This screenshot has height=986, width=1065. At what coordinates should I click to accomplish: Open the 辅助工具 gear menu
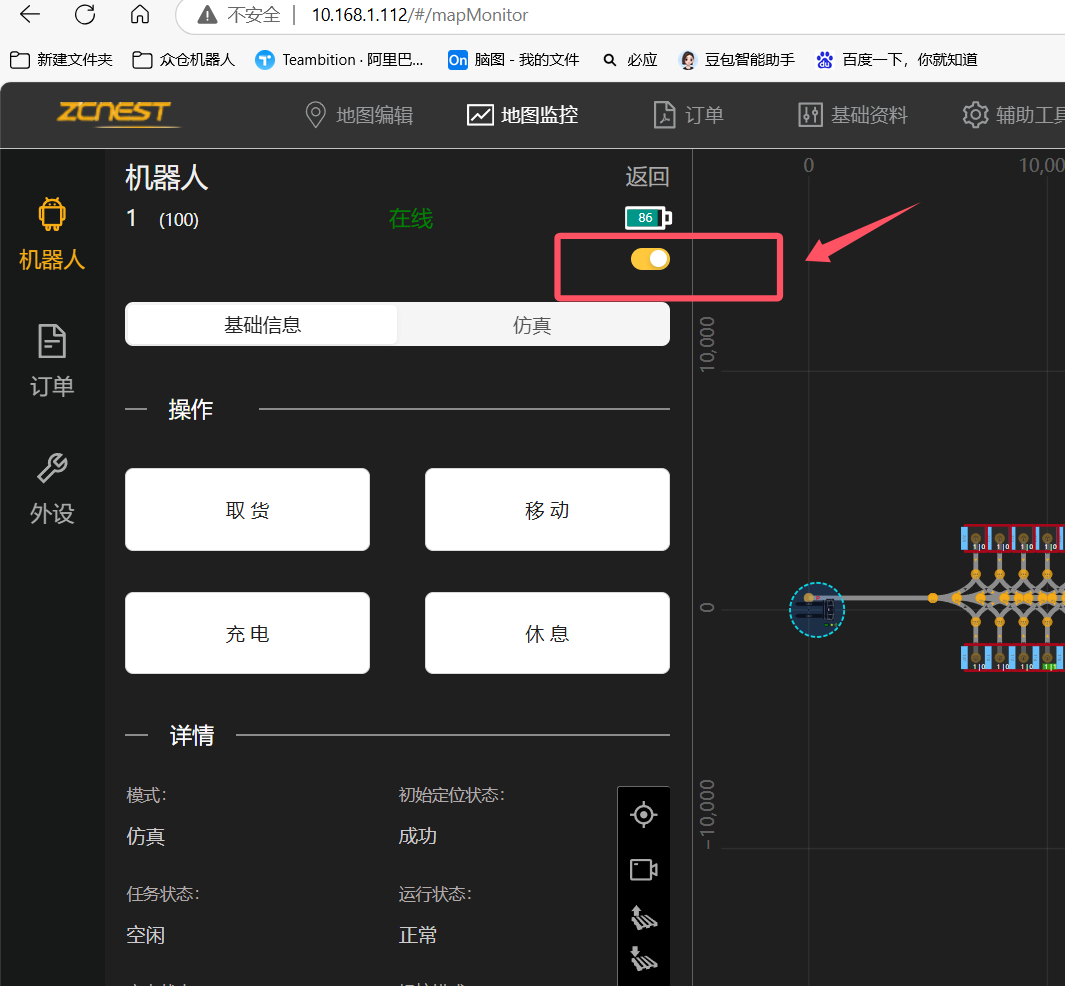tap(1013, 115)
